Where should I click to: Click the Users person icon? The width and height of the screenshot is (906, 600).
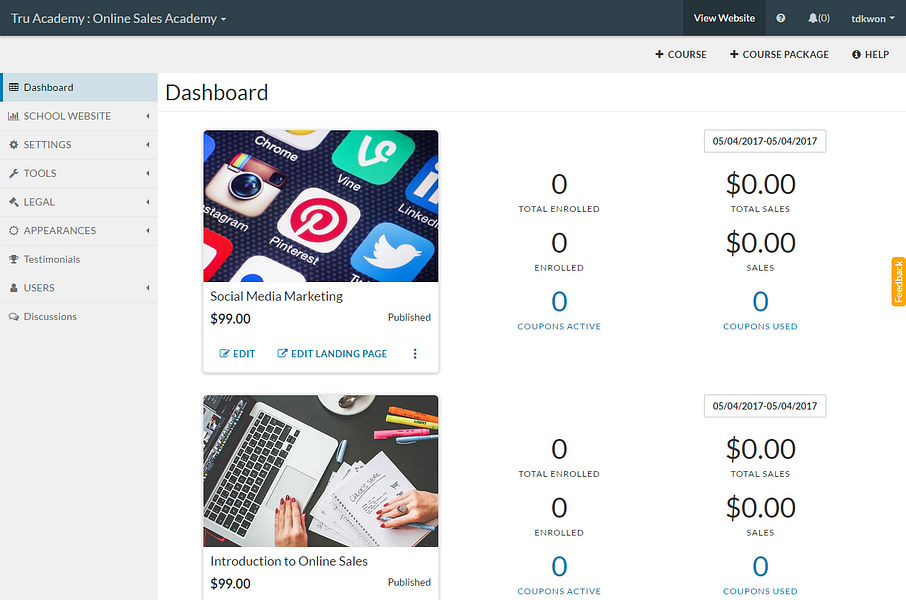(x=14, y=288)
